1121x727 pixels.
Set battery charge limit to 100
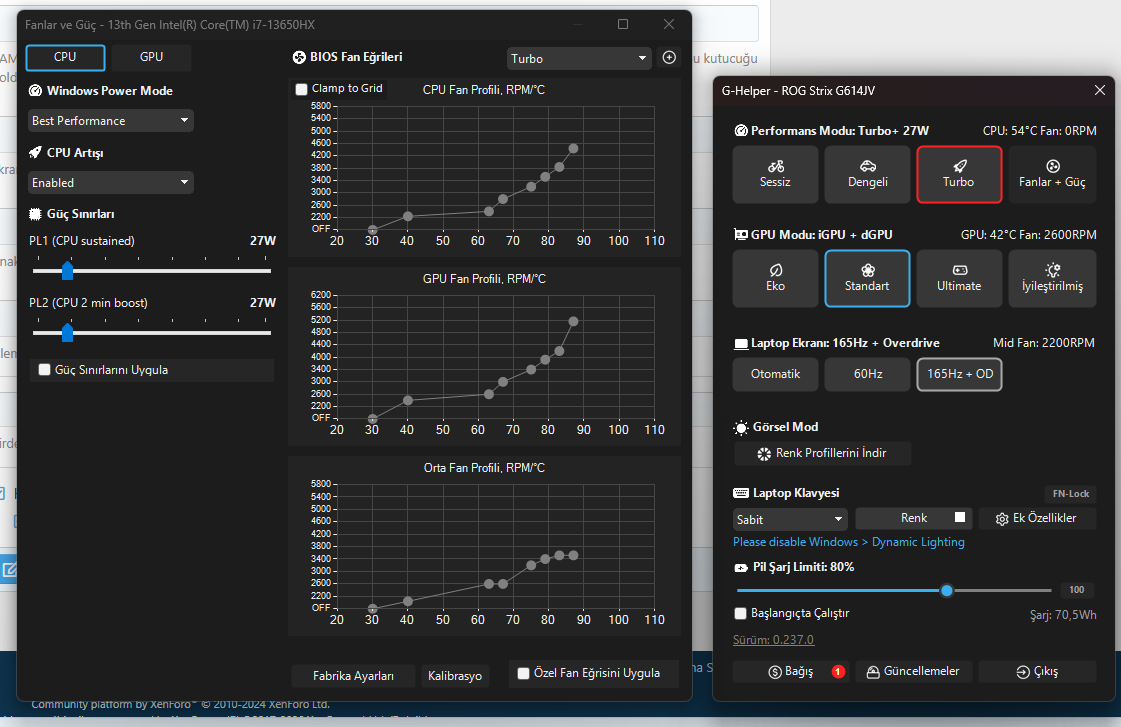click(1076, 590)
